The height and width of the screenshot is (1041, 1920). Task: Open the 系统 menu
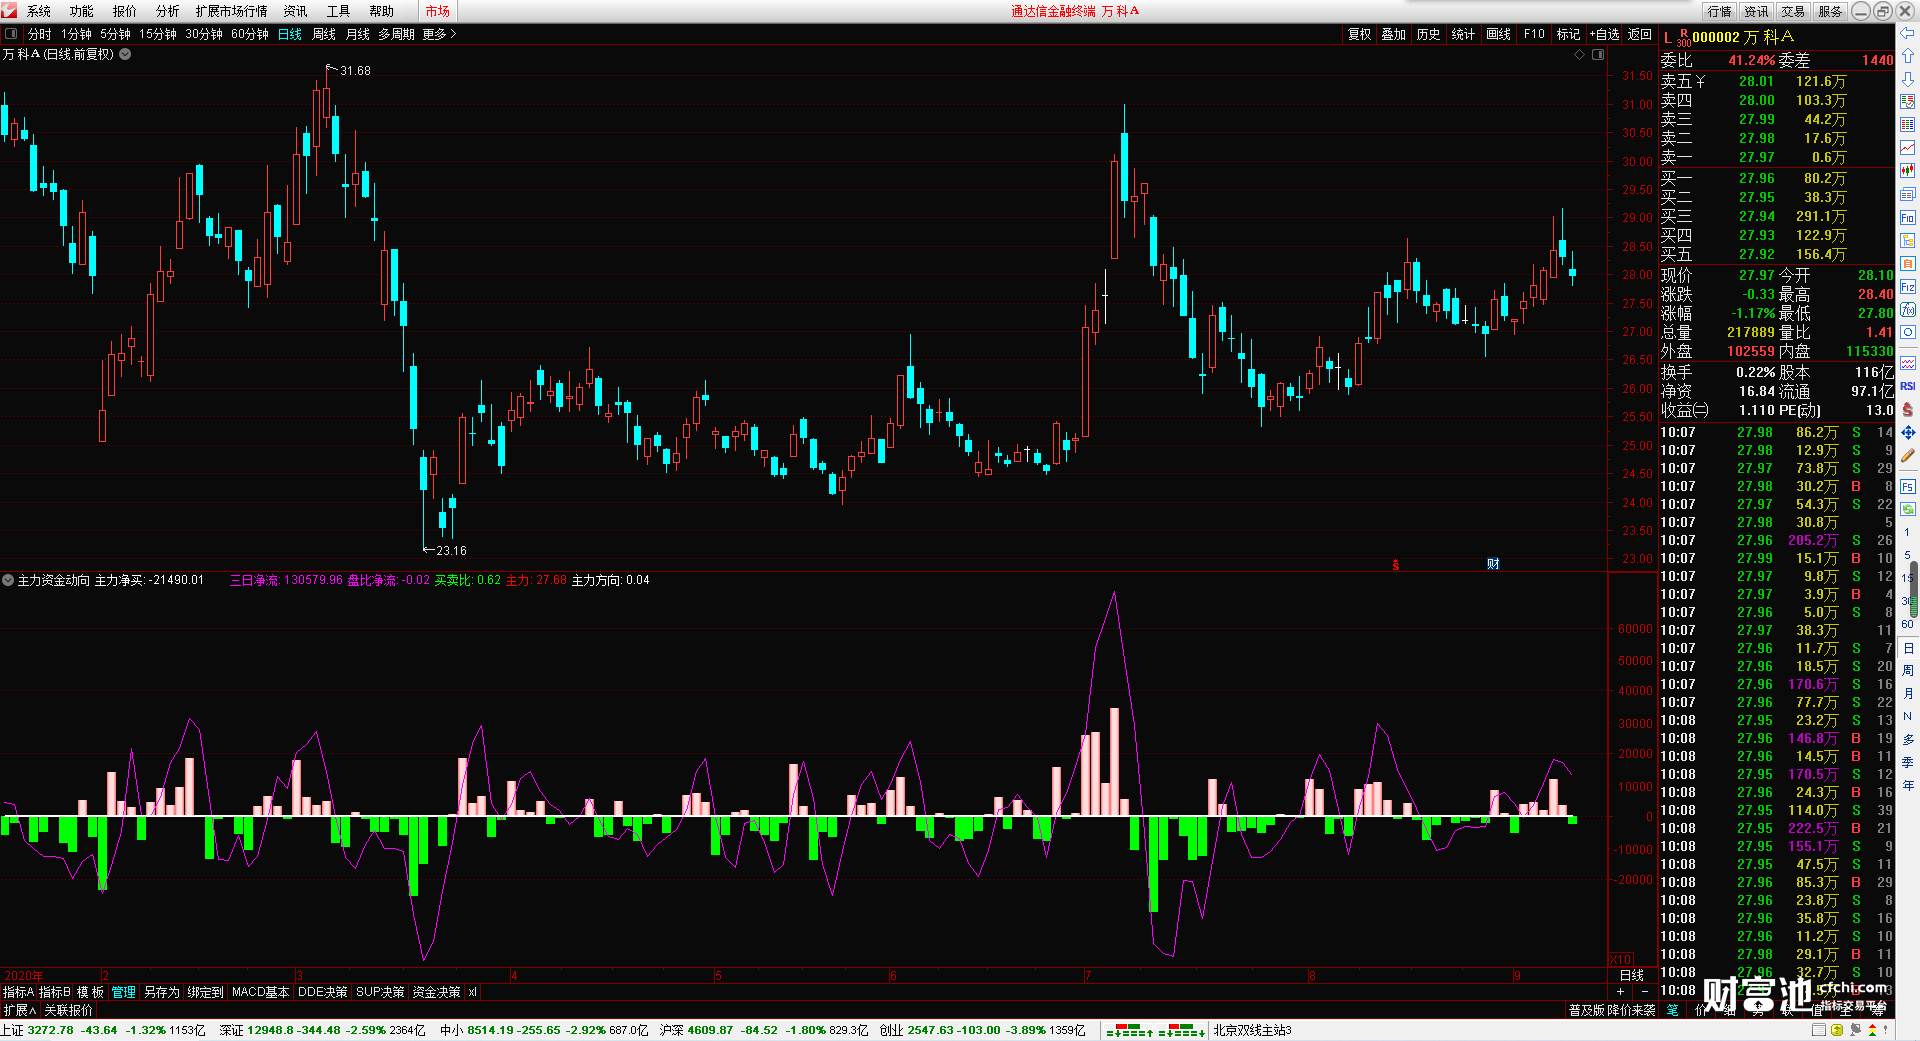(39, 11)
